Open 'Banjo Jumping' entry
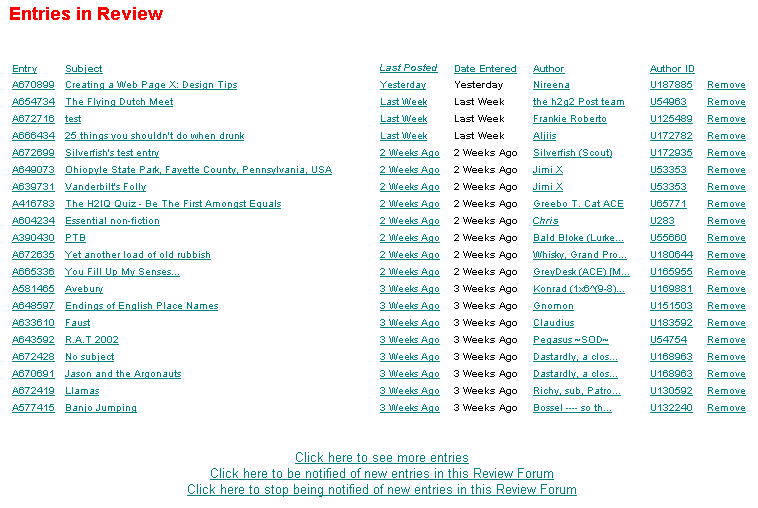Image resolution: width=758 pixels, height=508 pixels. (101, 407)
